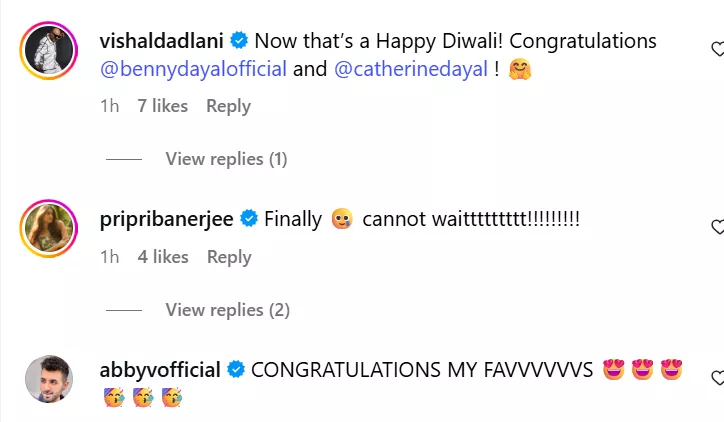View the 7 likes on vishaldadlani's comment

163,106
